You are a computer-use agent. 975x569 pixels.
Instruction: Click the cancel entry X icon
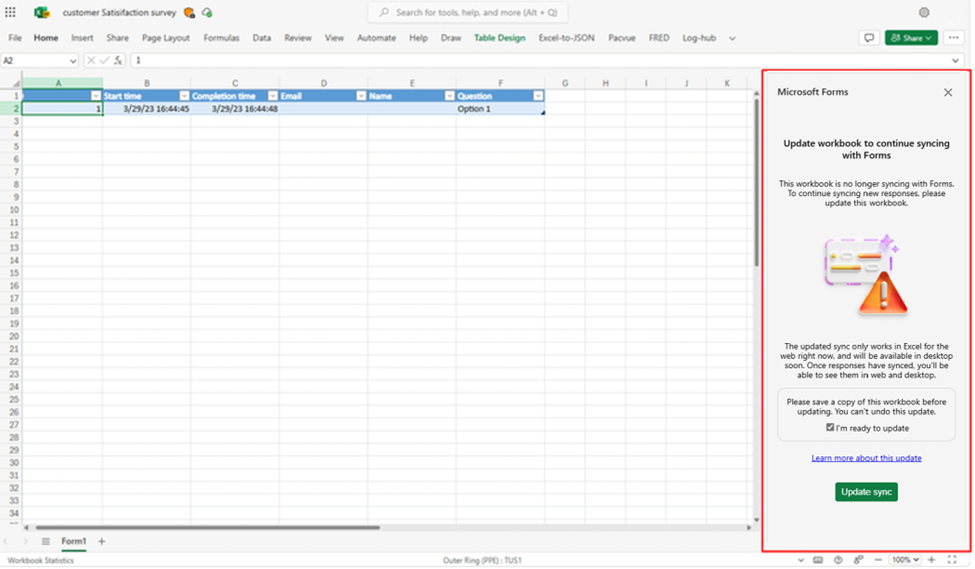91,60
